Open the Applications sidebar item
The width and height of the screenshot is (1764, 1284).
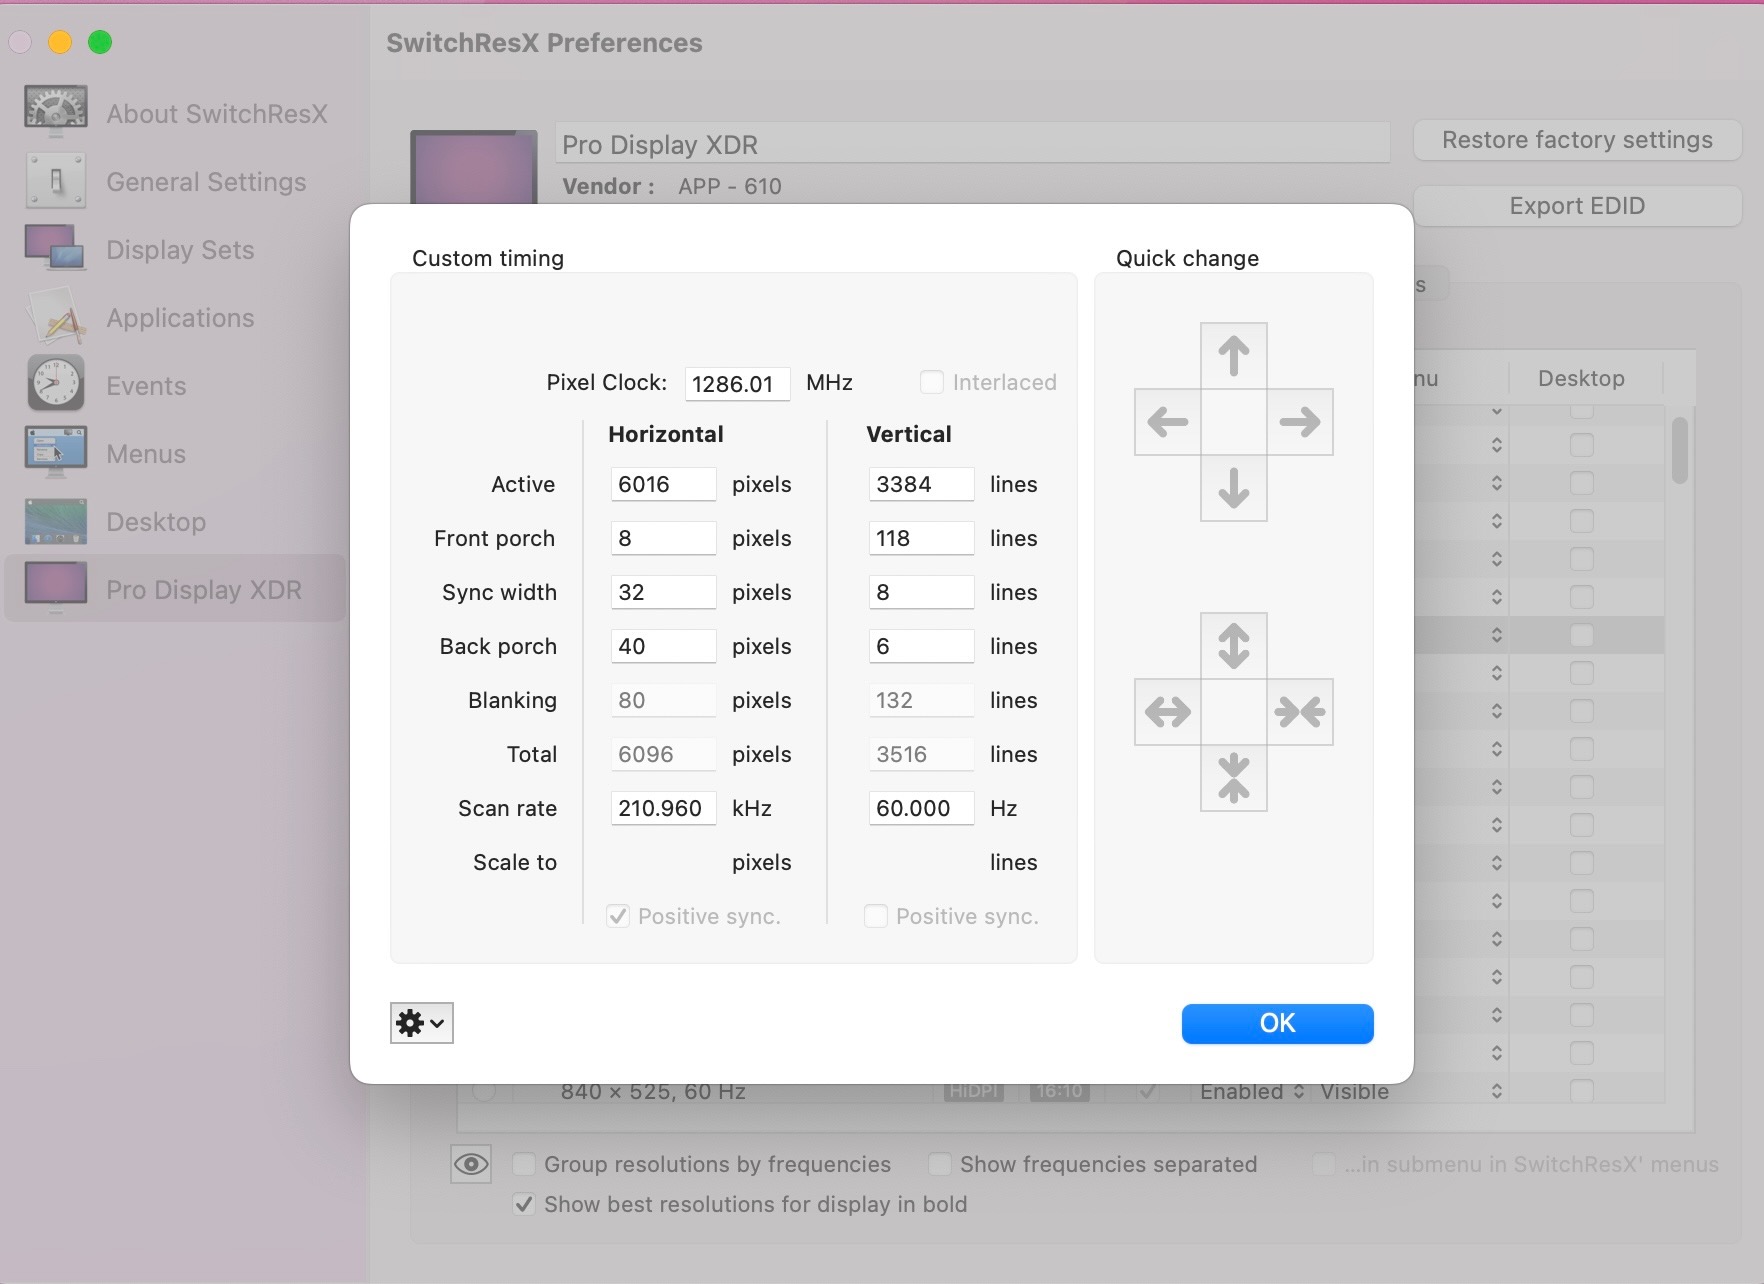coord(176,317)
